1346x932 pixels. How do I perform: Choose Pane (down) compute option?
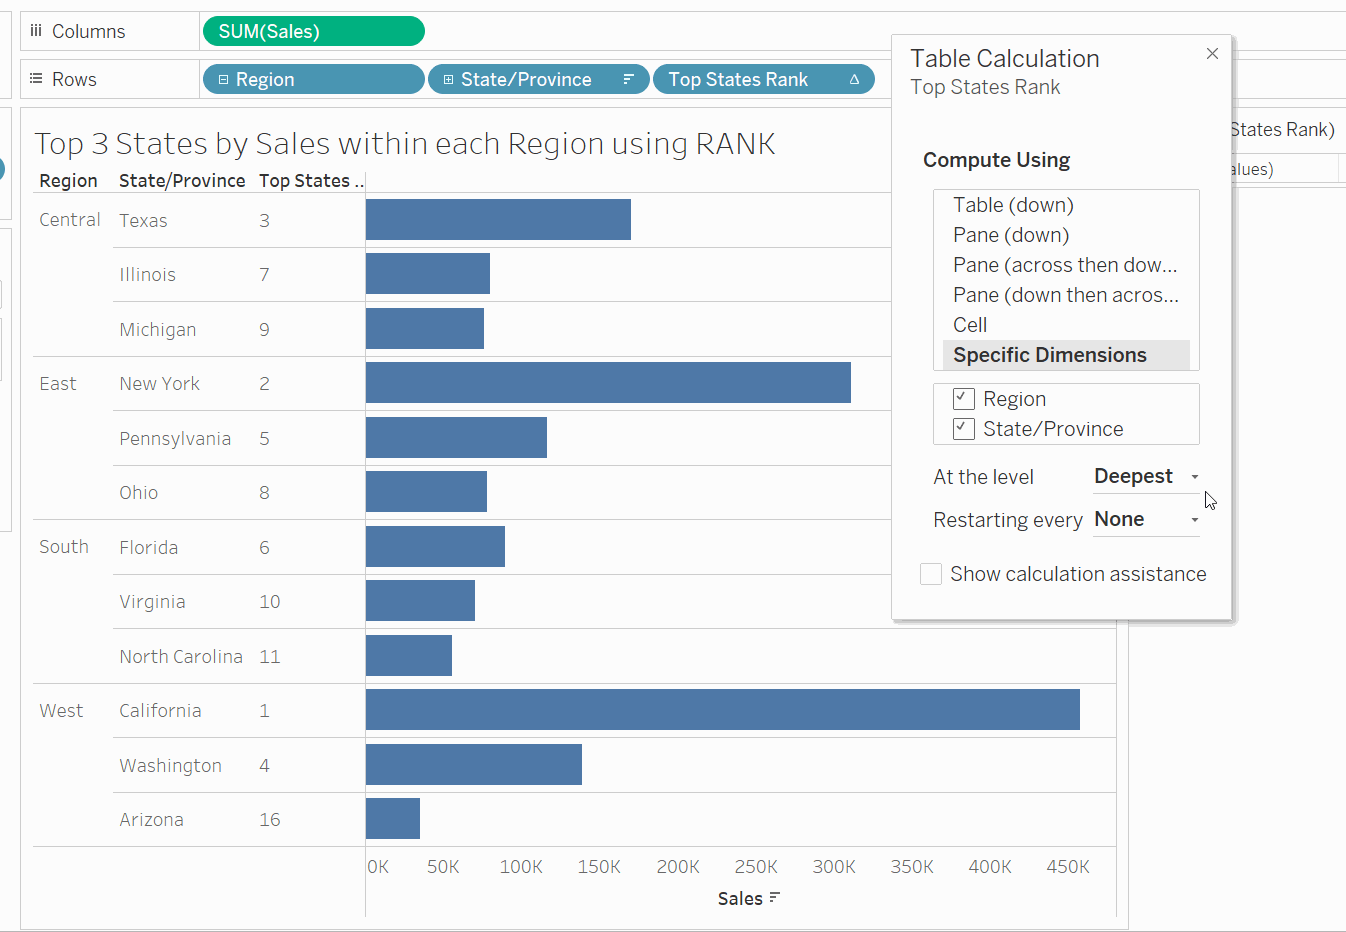(1011, 235)
